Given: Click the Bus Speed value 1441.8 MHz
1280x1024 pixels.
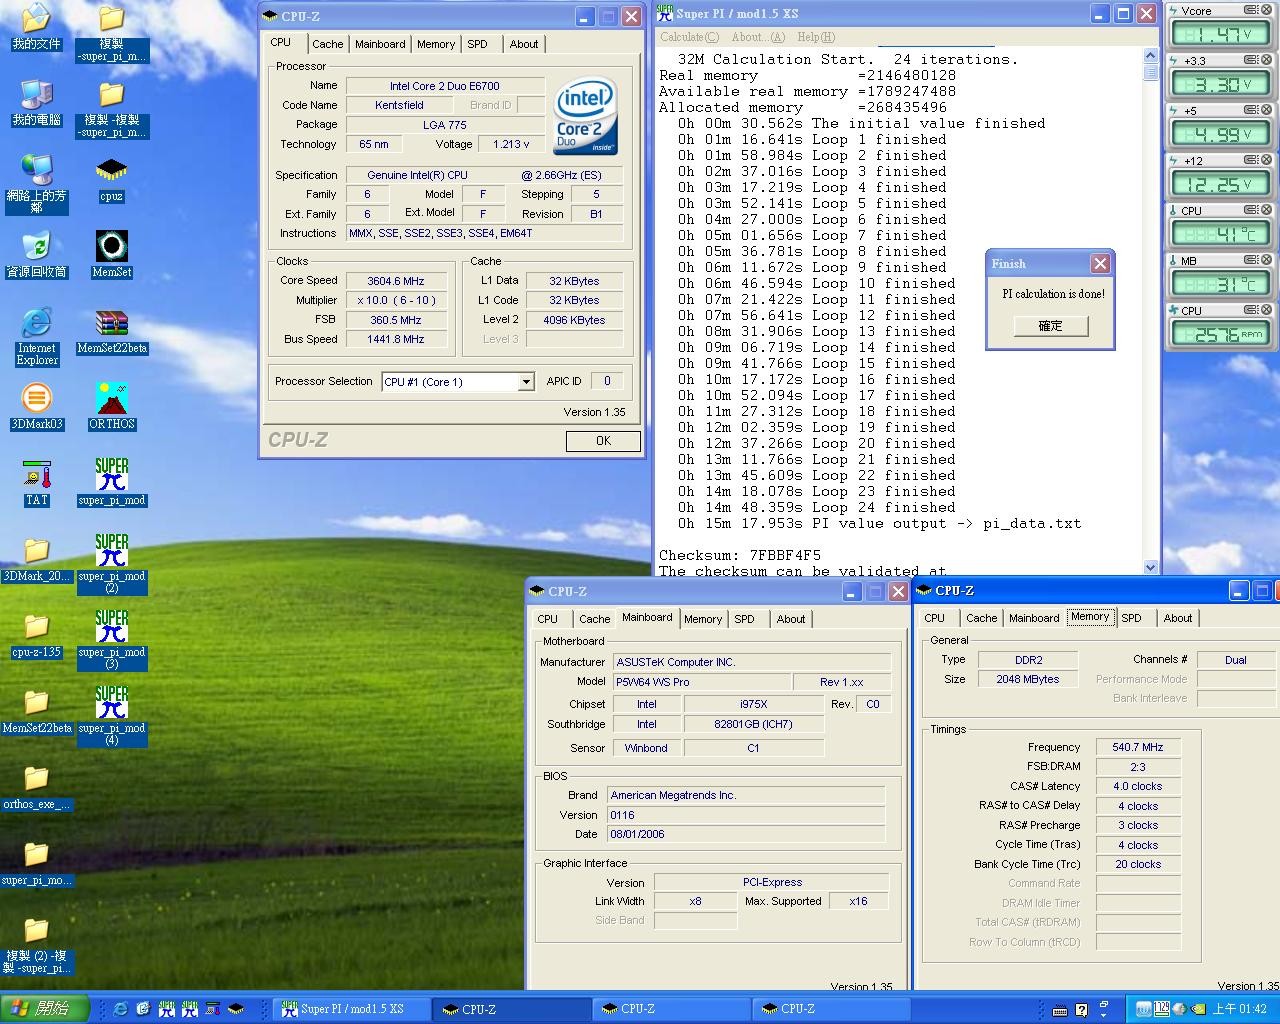Looking at the screenshot, I should tap(396, 339).
